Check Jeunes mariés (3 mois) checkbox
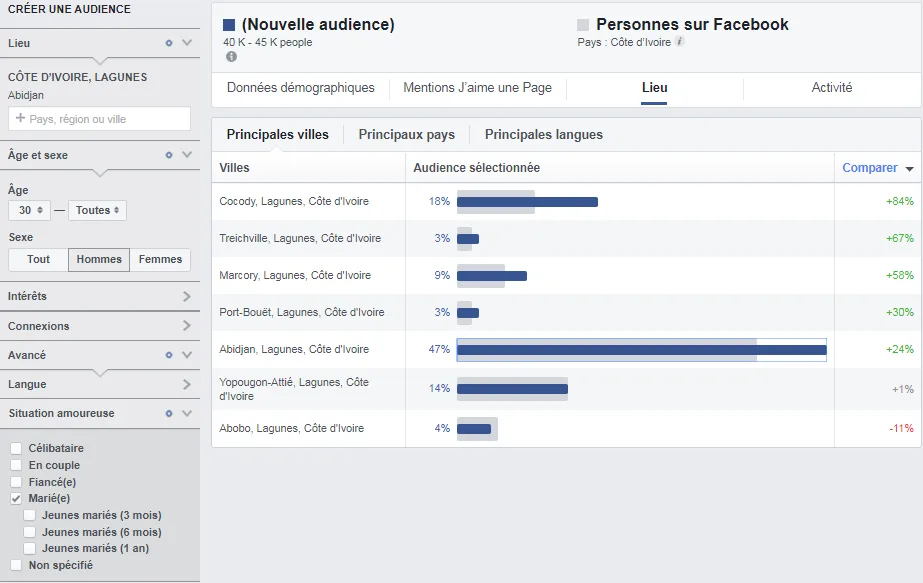The image size is (923, 583). (29, 515)
